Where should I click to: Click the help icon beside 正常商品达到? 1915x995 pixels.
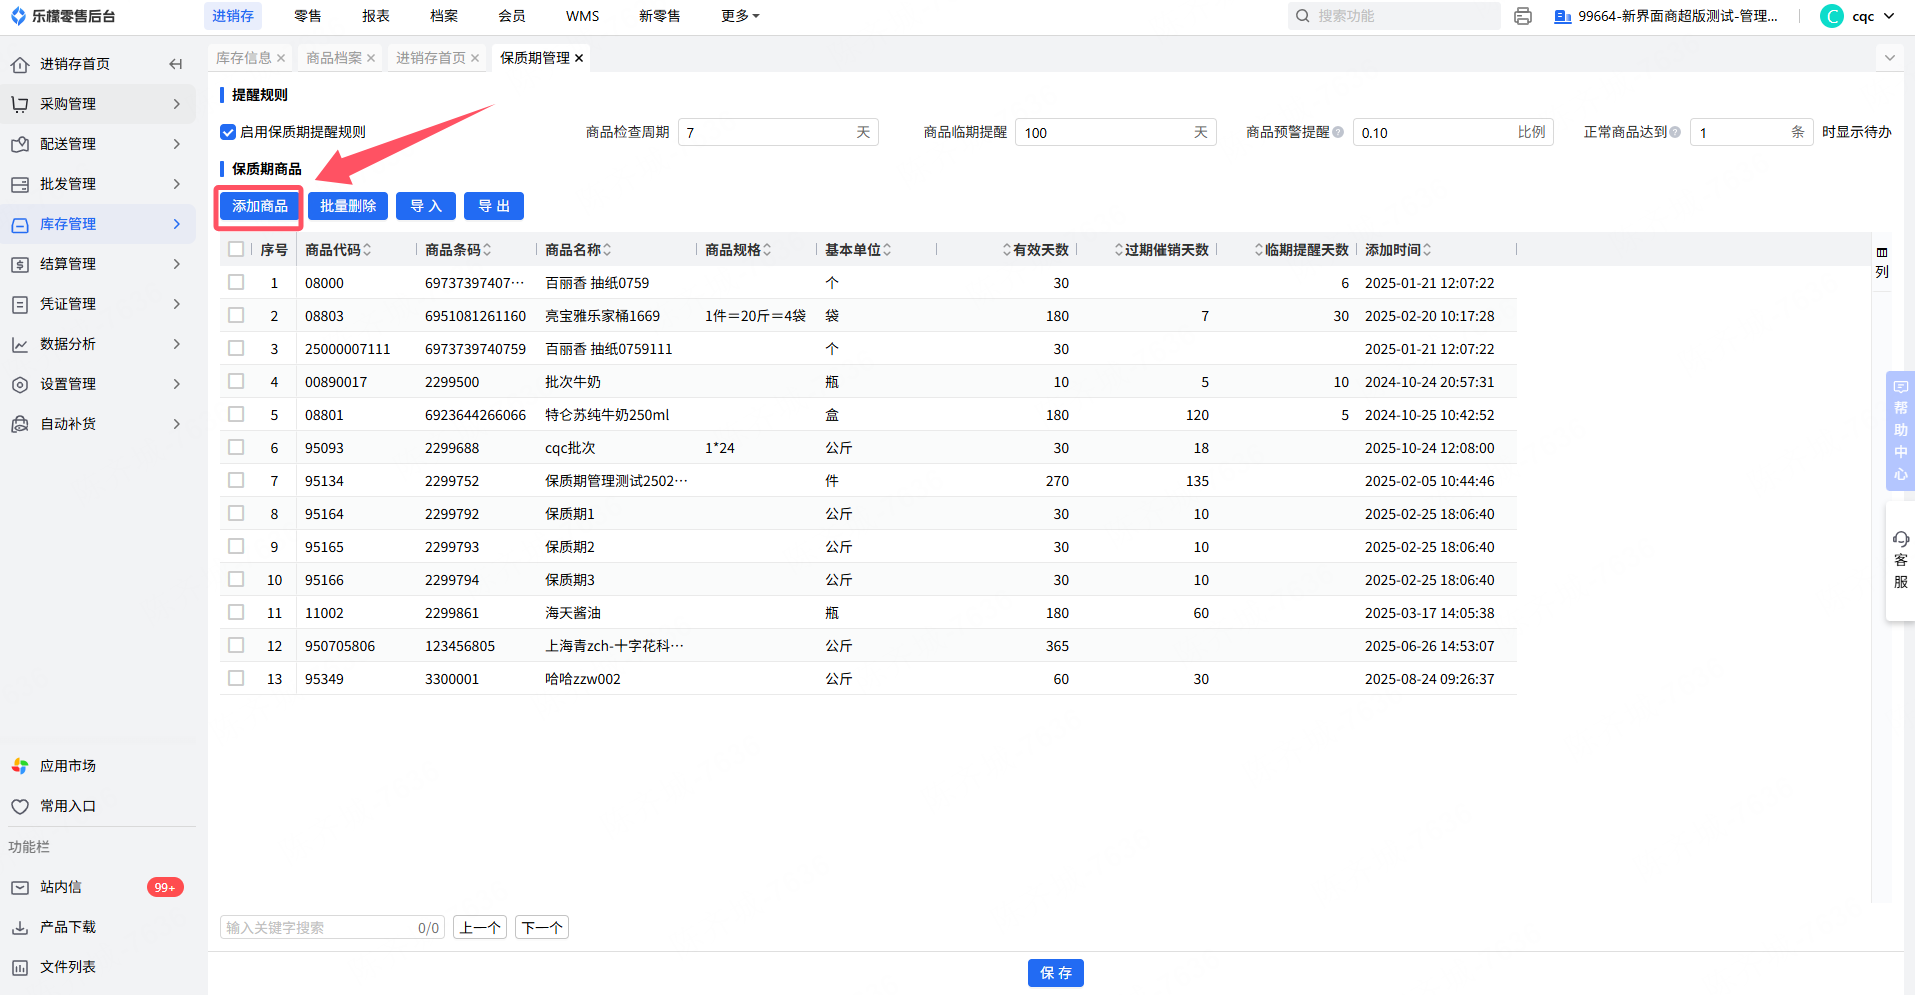click(1675, 132)
